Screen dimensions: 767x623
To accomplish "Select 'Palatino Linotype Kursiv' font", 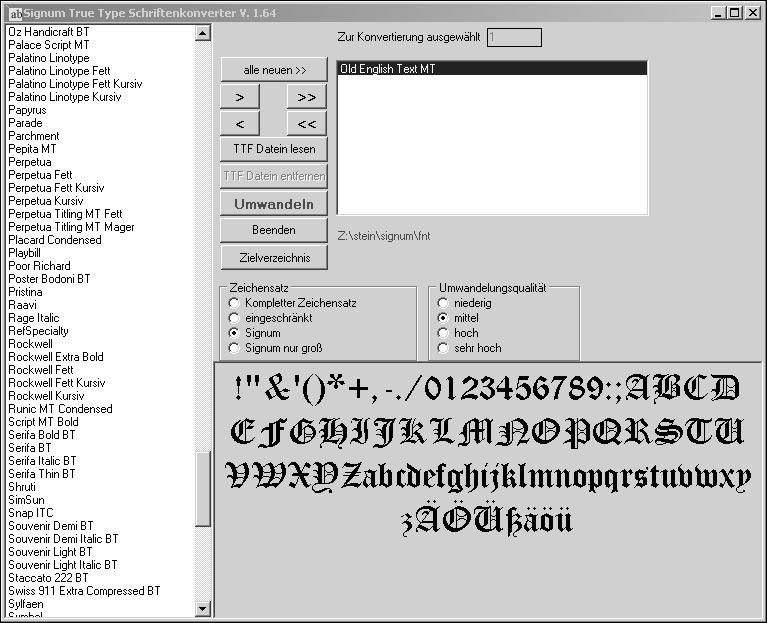I will click(65, 97).
